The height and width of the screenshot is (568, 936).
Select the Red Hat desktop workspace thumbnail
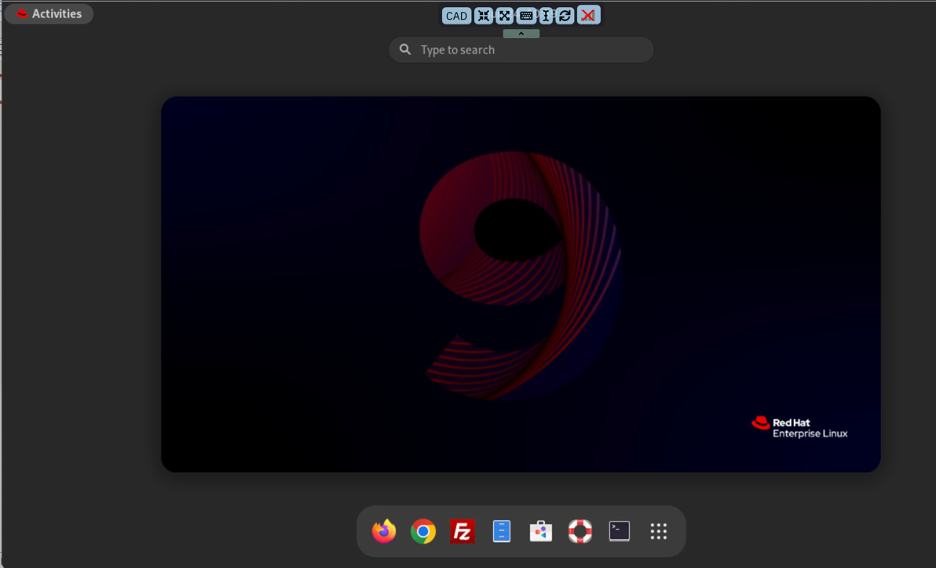[x=520, y=284]
